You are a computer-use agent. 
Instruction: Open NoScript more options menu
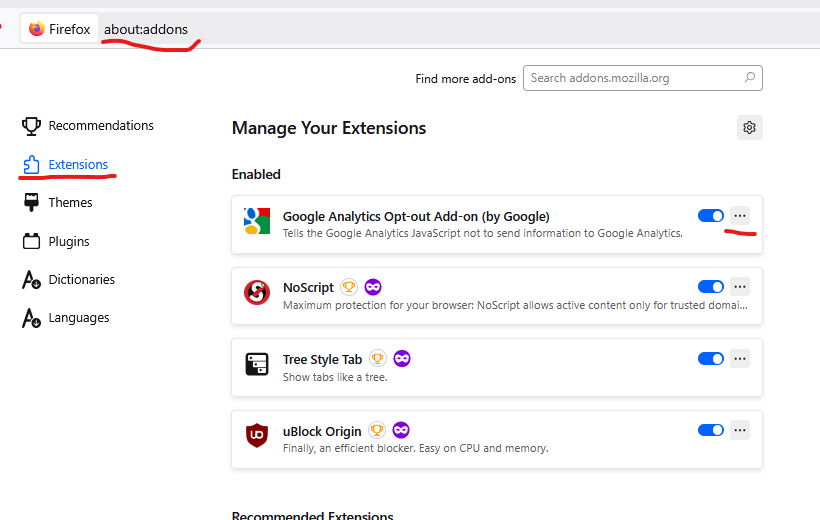(x=739, y=287)
